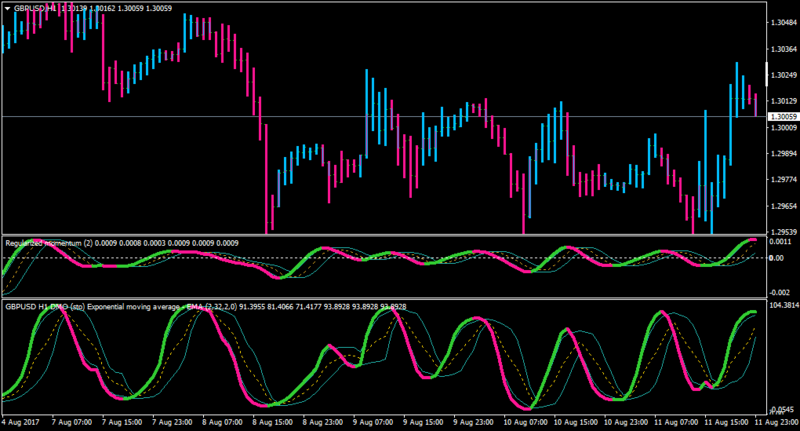Click the 11 Aug 15:00 time label
800x431 pixels.
[x=726, y=422]
